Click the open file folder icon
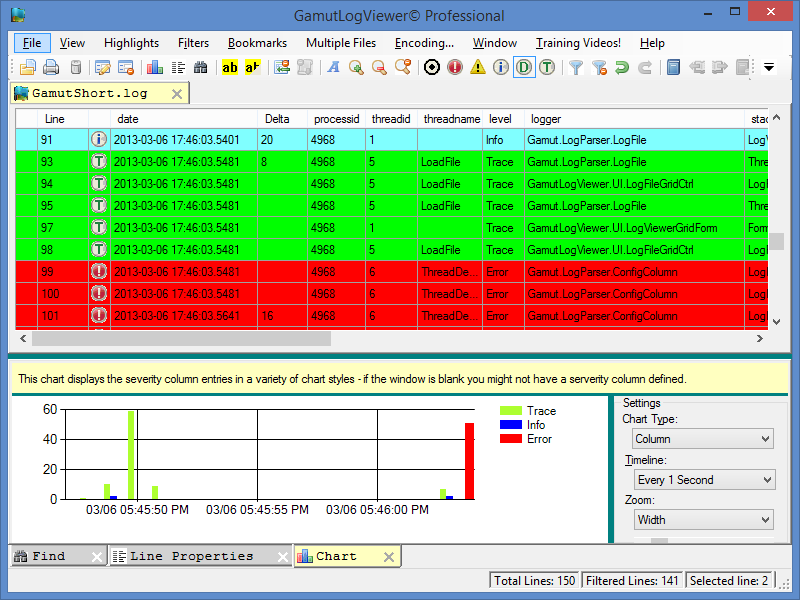800x600 pixels. click(28, 67)
